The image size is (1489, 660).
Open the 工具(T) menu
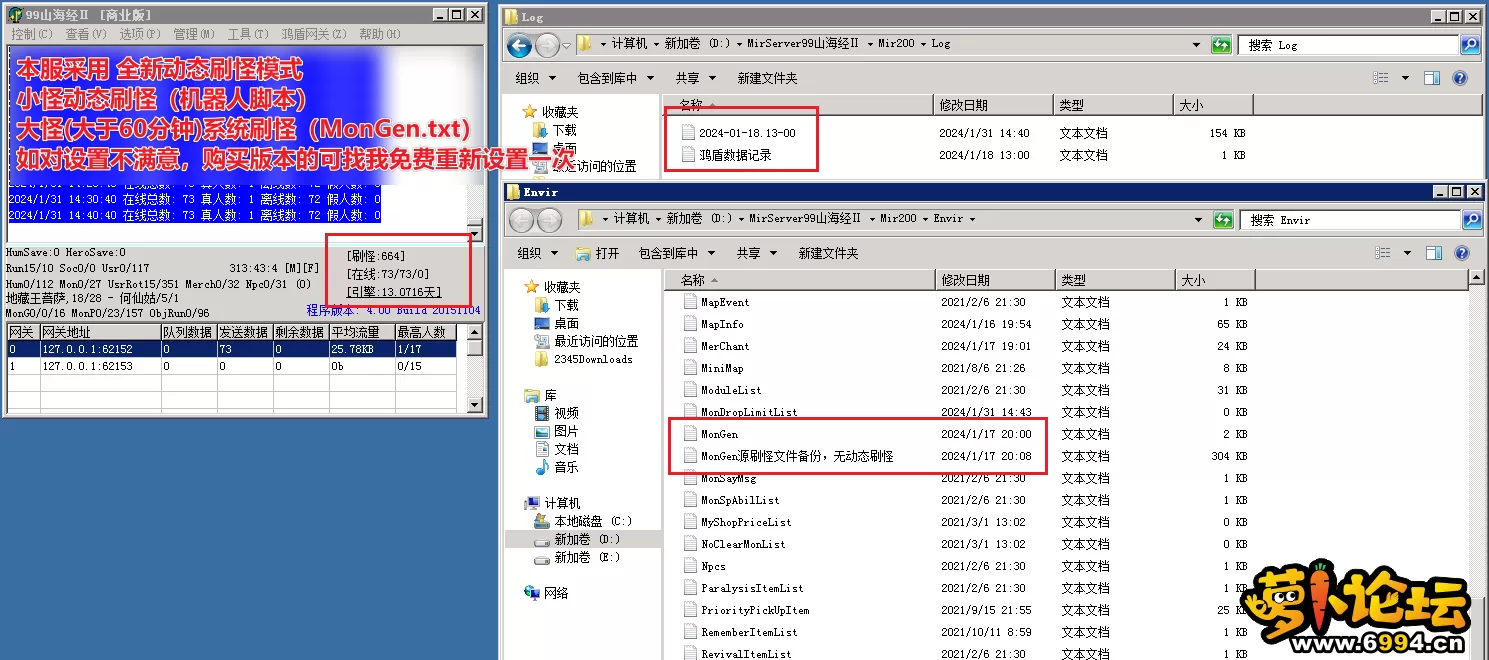click(x=249, y=34)
